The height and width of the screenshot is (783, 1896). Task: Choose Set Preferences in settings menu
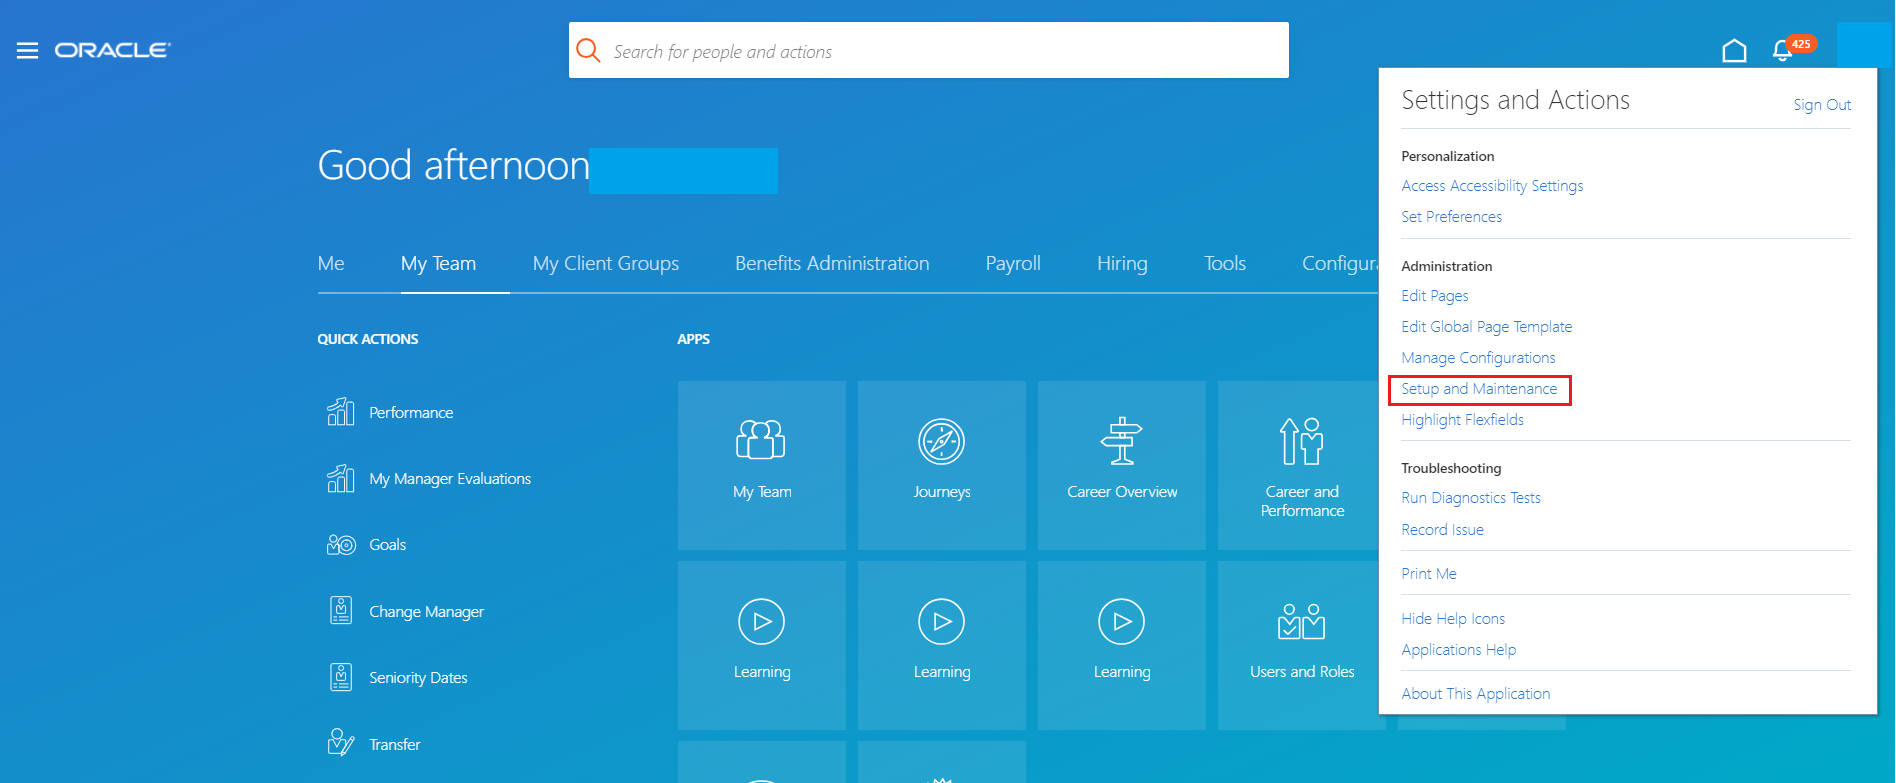1451,217
